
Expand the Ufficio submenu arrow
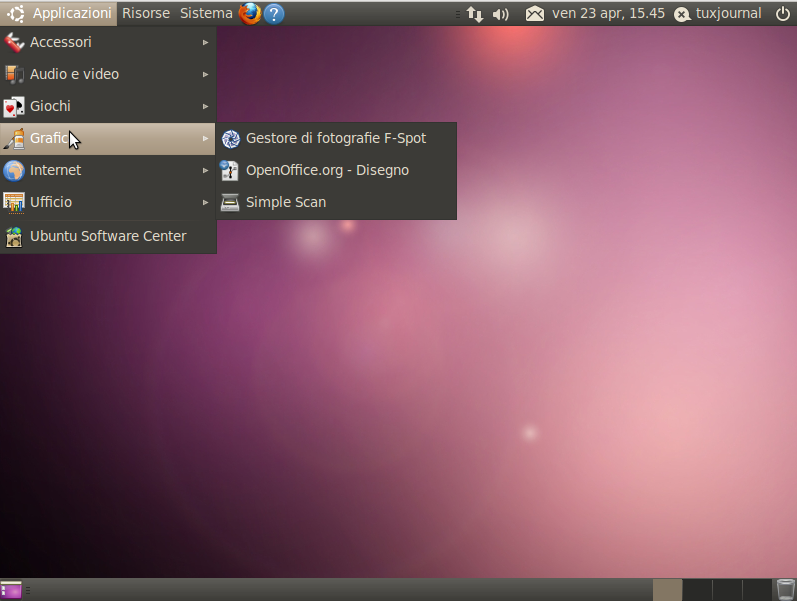coord(205,202)
